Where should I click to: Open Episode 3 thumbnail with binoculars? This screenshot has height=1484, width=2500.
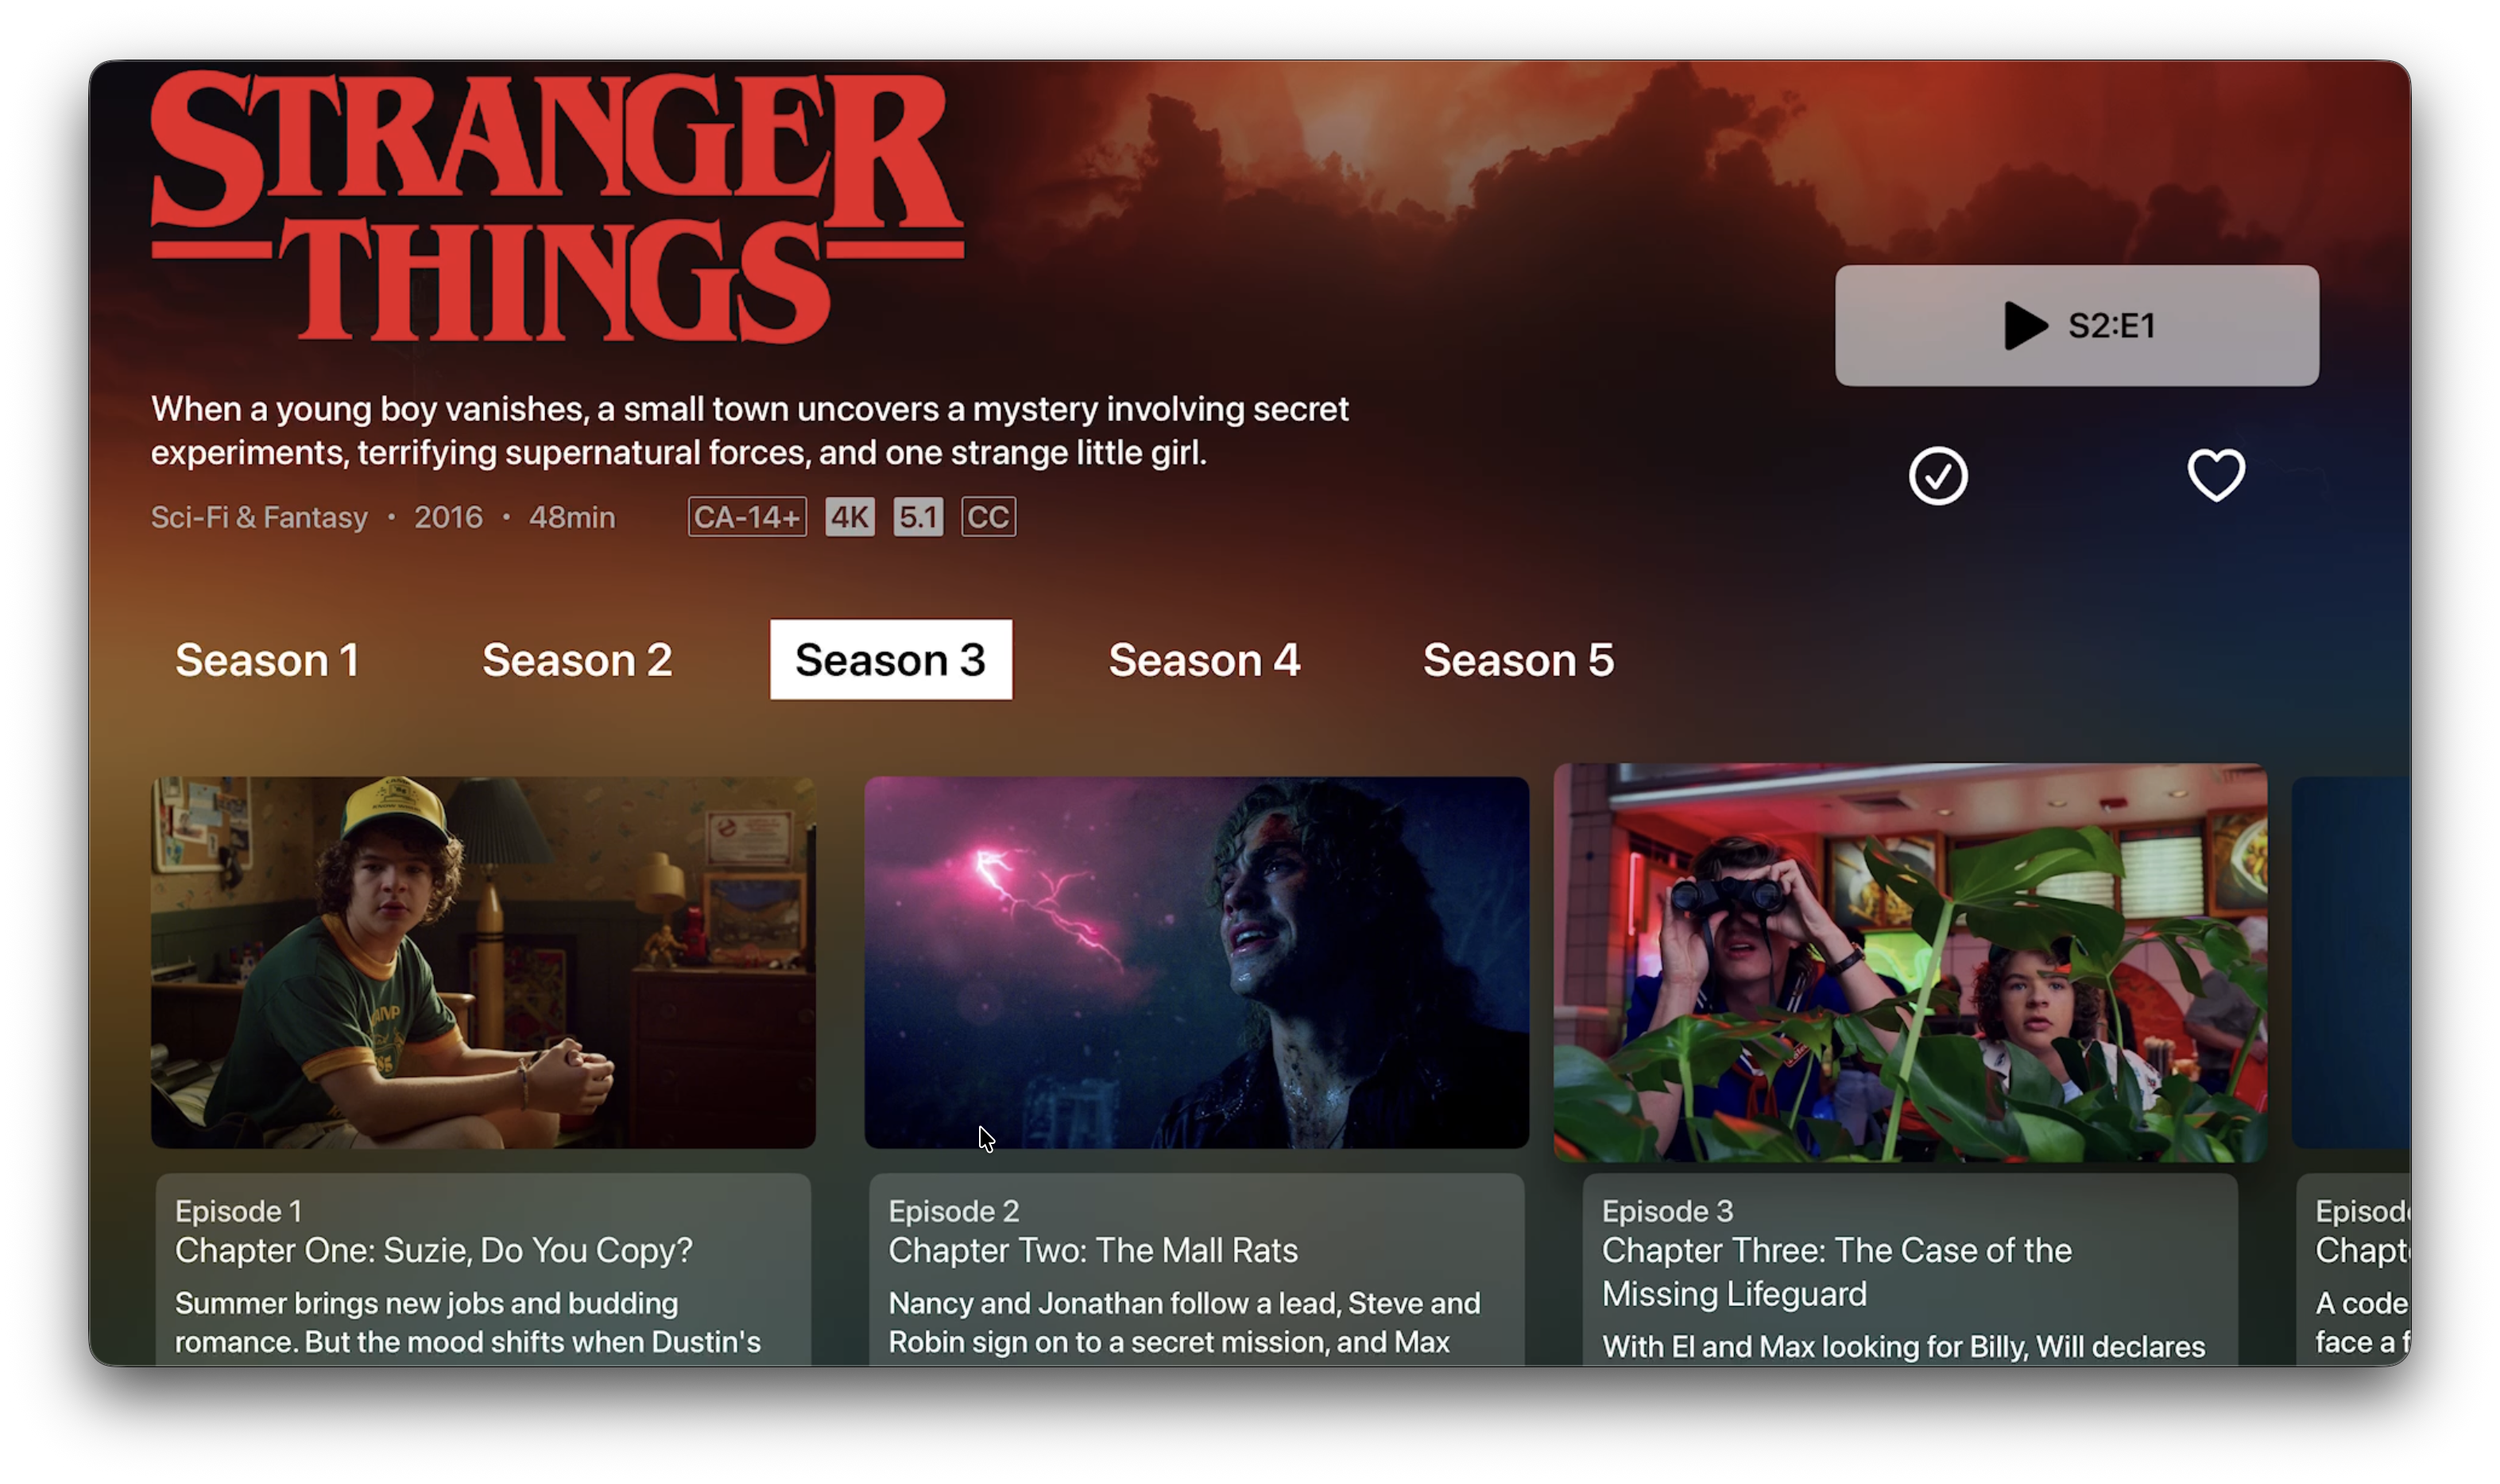pos(1910,962)
